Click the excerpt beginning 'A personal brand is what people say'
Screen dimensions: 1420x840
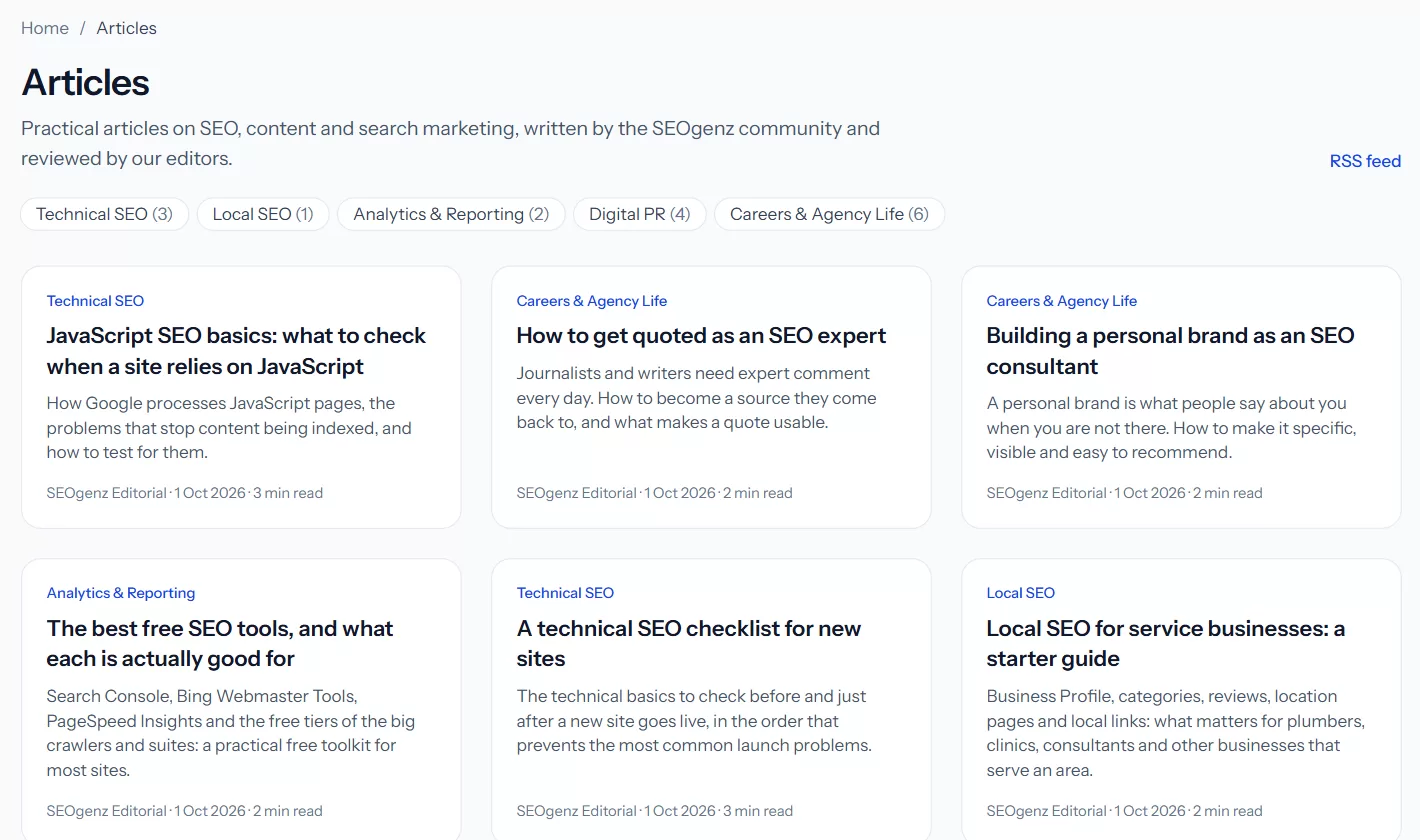click(1171, 428)
